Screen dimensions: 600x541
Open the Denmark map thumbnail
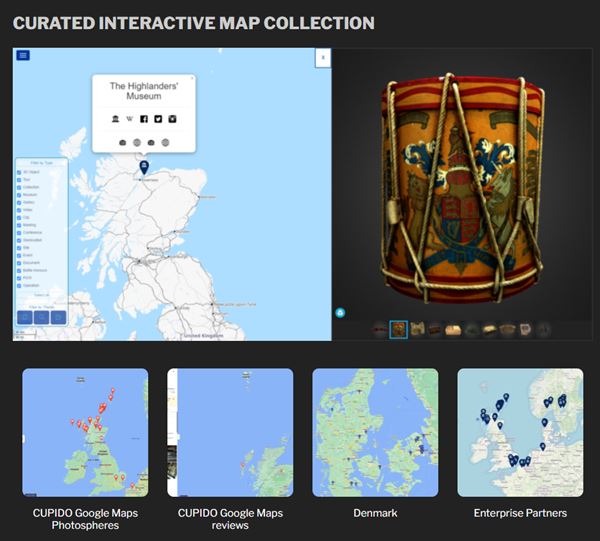375,433
